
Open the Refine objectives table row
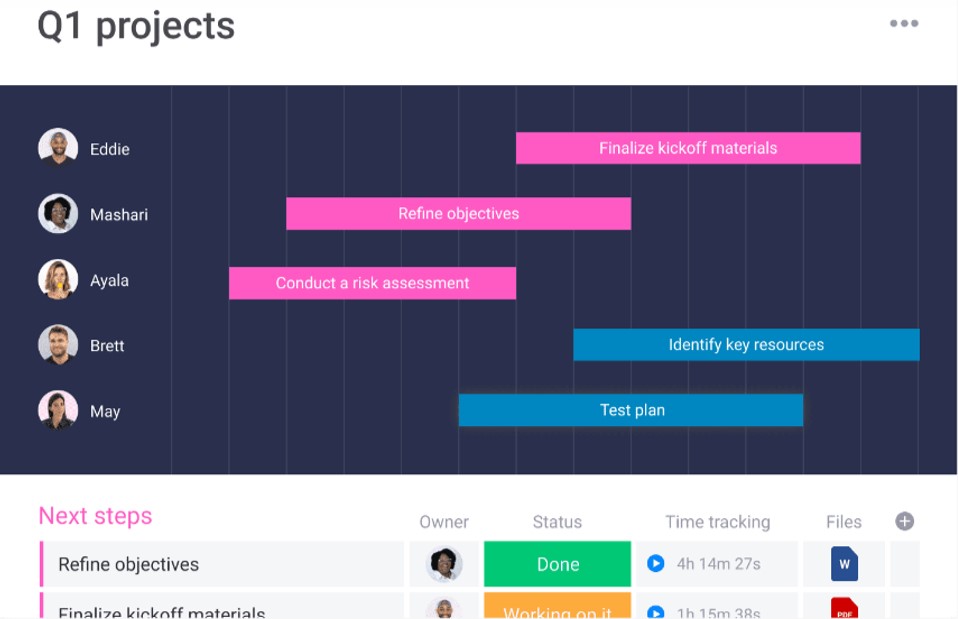129,564
